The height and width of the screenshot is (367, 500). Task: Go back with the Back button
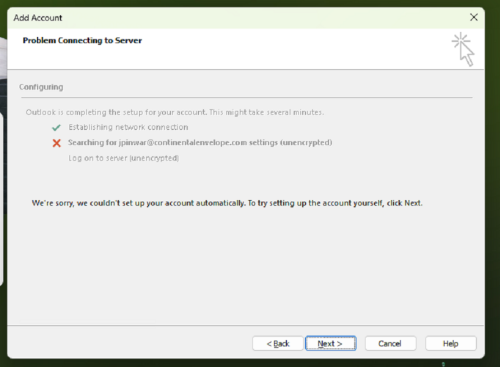[278, 343]
